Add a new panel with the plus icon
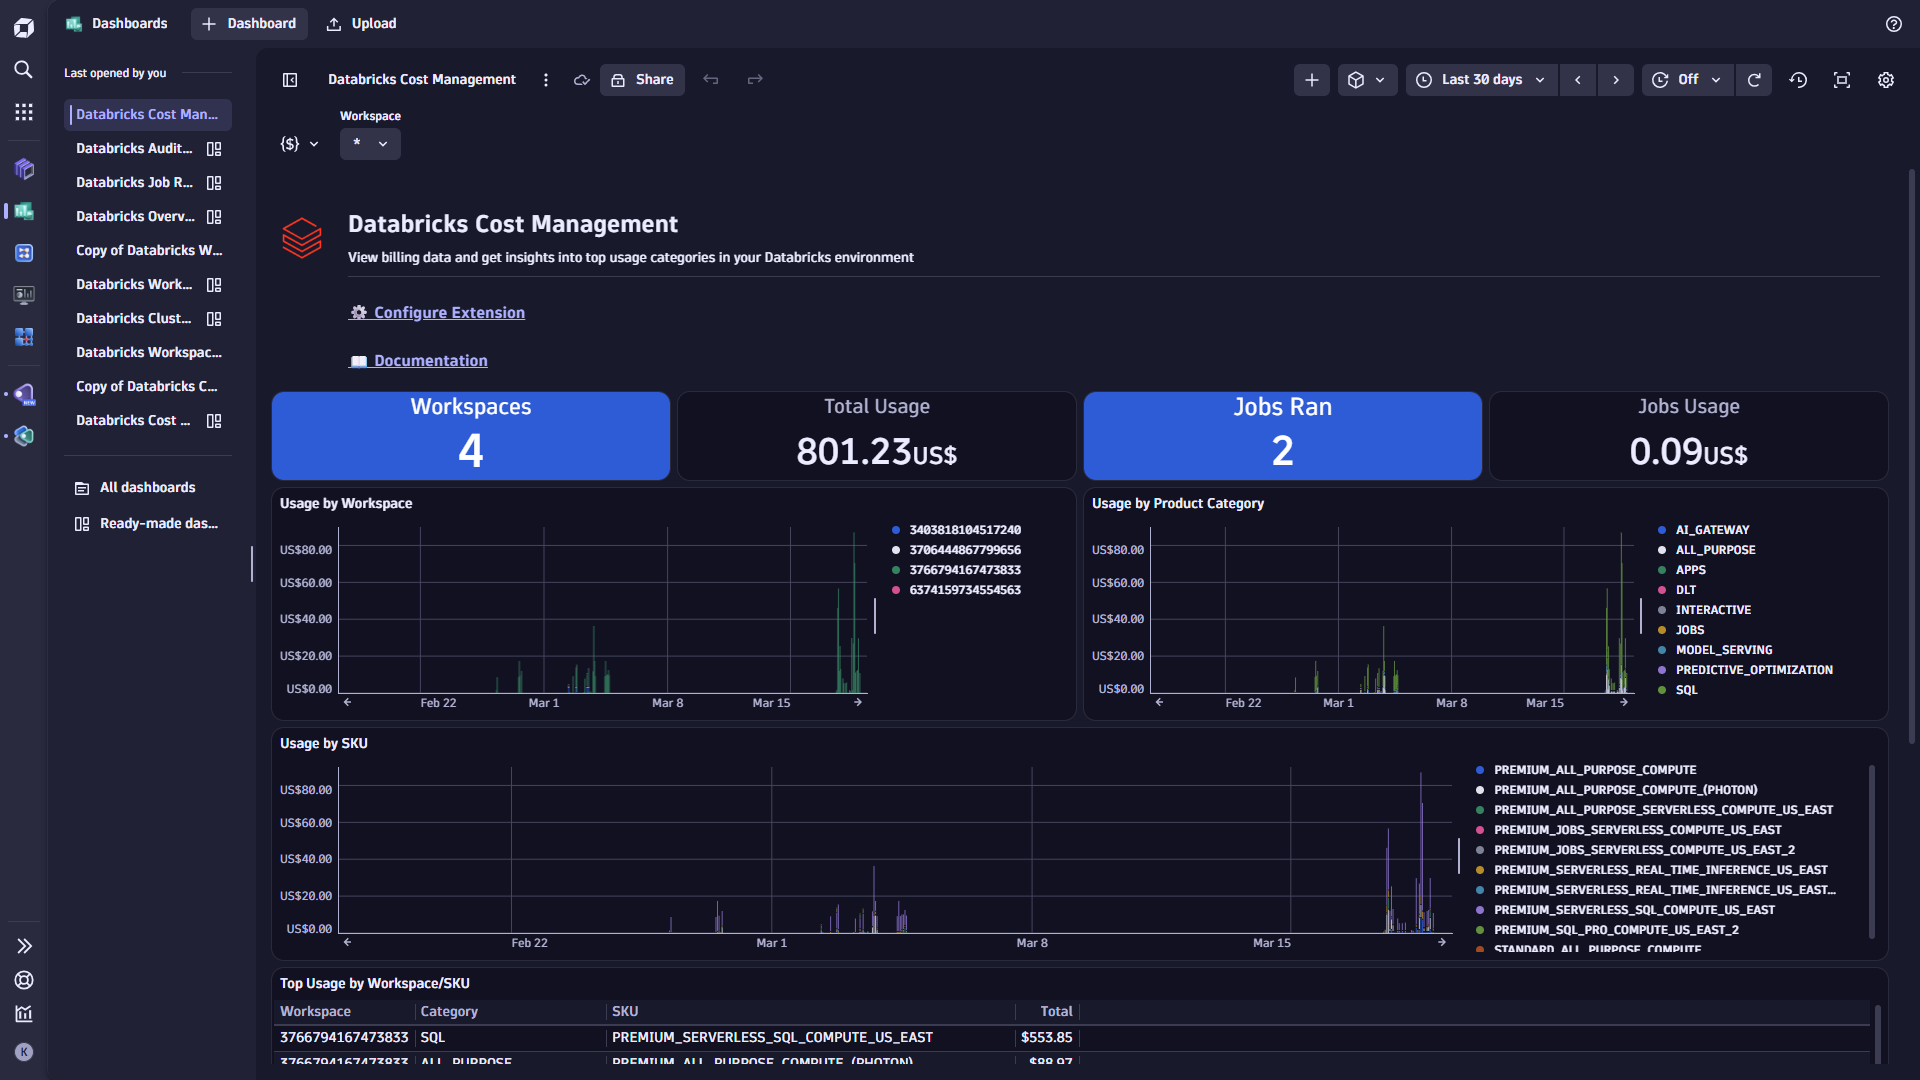Viewport: 1920px width, 1080px height. point(1312,79)
